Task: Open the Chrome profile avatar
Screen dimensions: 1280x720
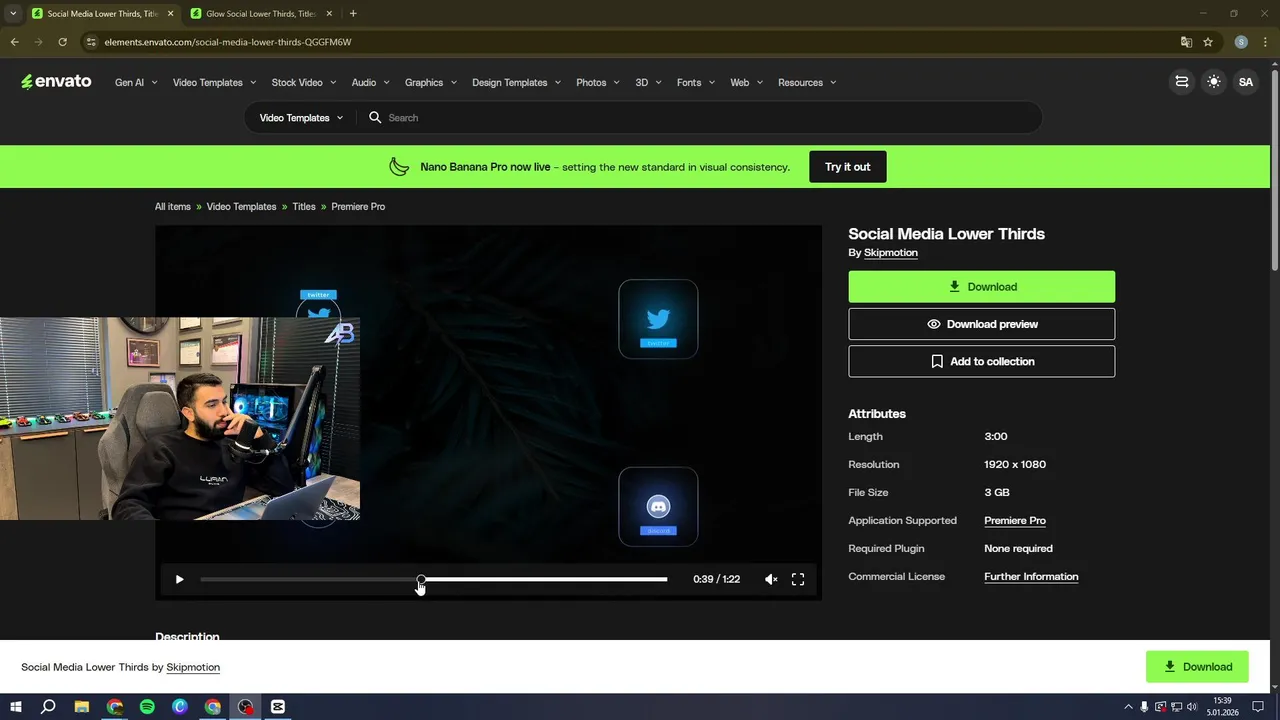Action: click(x=1241, y=42)
